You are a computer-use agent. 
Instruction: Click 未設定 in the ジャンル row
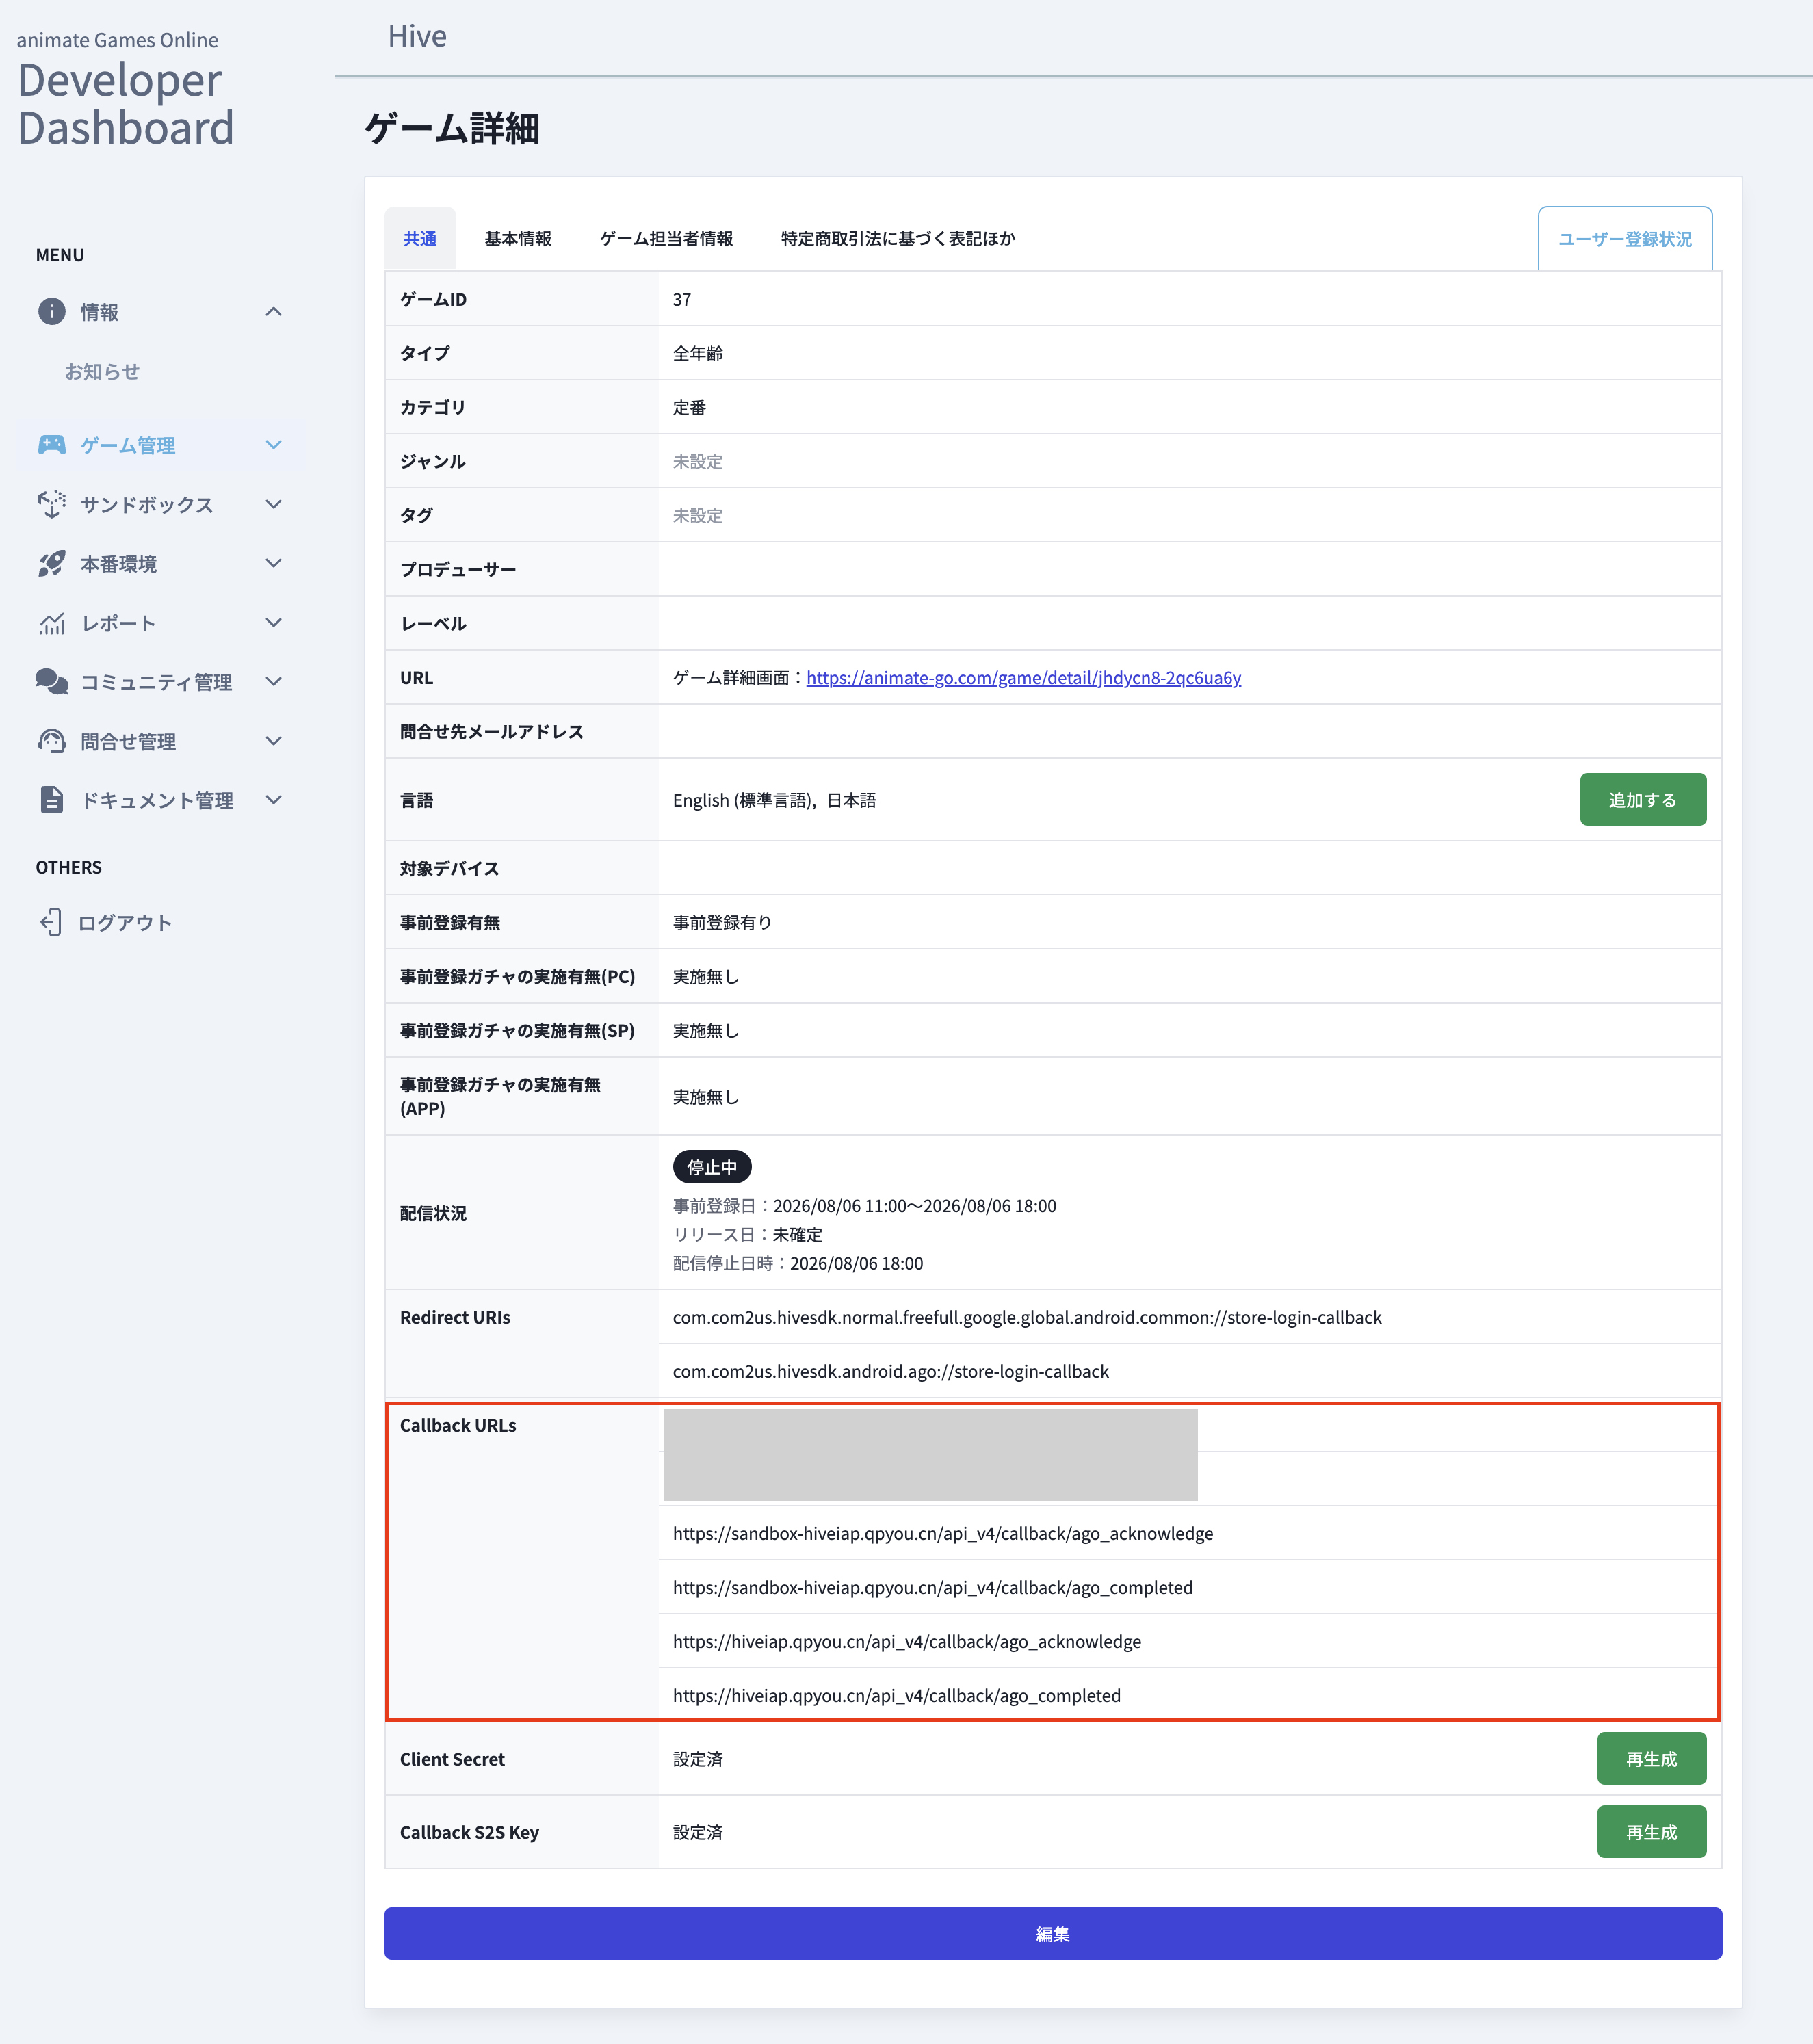pos(698,461)
